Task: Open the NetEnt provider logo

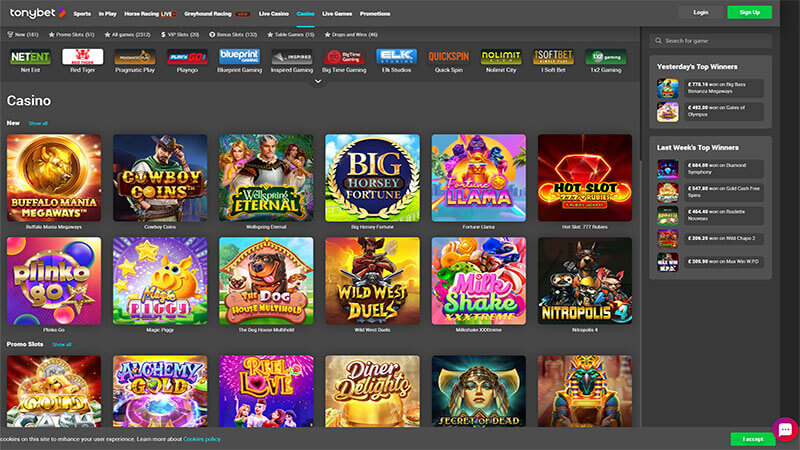Action: (30, 57)
